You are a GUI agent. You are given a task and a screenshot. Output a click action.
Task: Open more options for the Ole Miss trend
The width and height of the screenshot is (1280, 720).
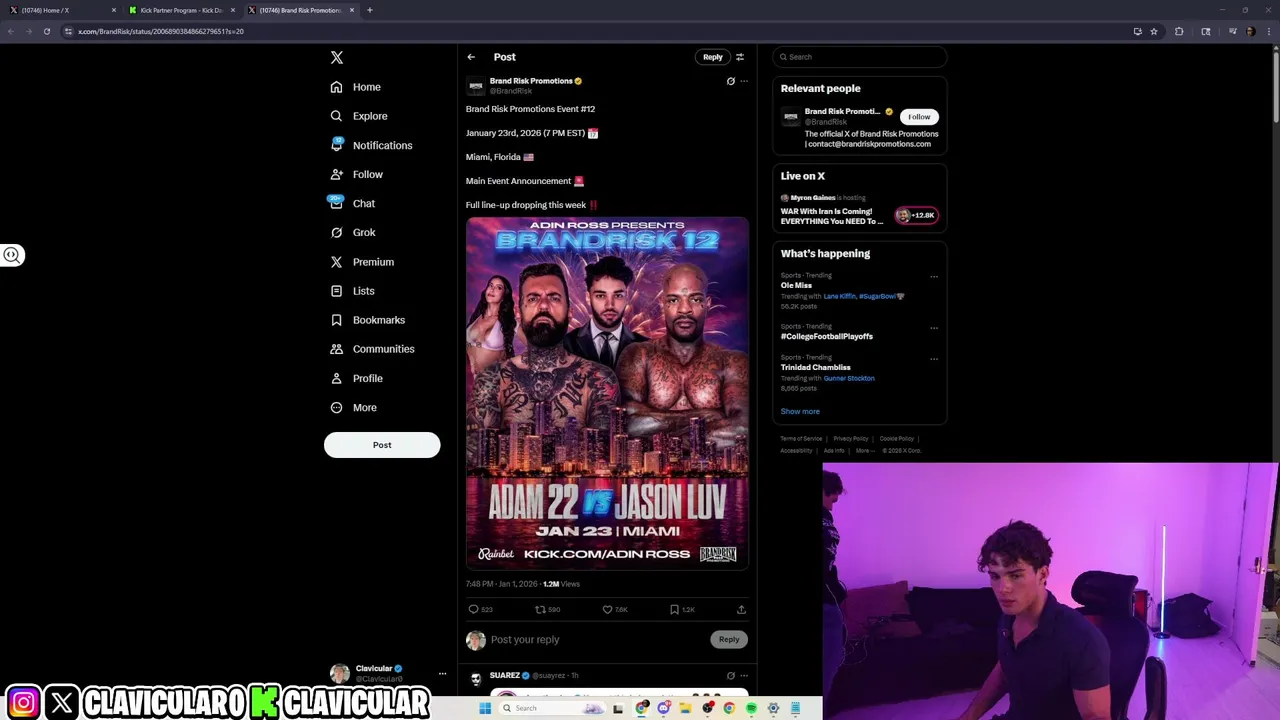[x=934, y=277]
